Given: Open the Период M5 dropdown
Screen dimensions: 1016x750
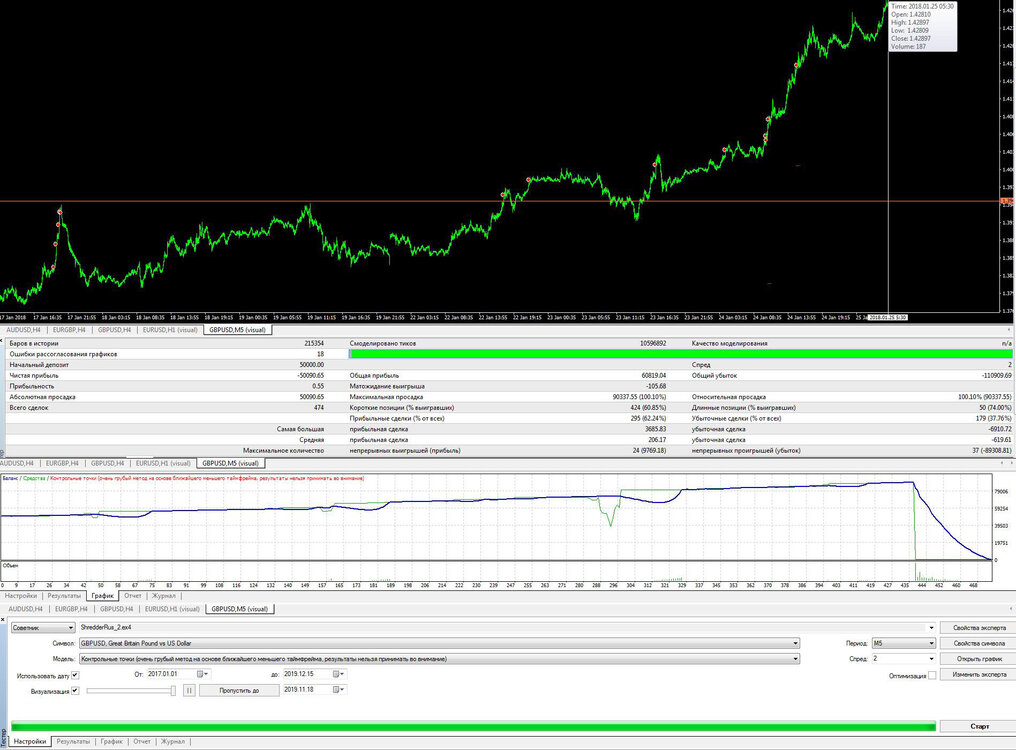Looking at the screenshot, I should pos(904,644).
